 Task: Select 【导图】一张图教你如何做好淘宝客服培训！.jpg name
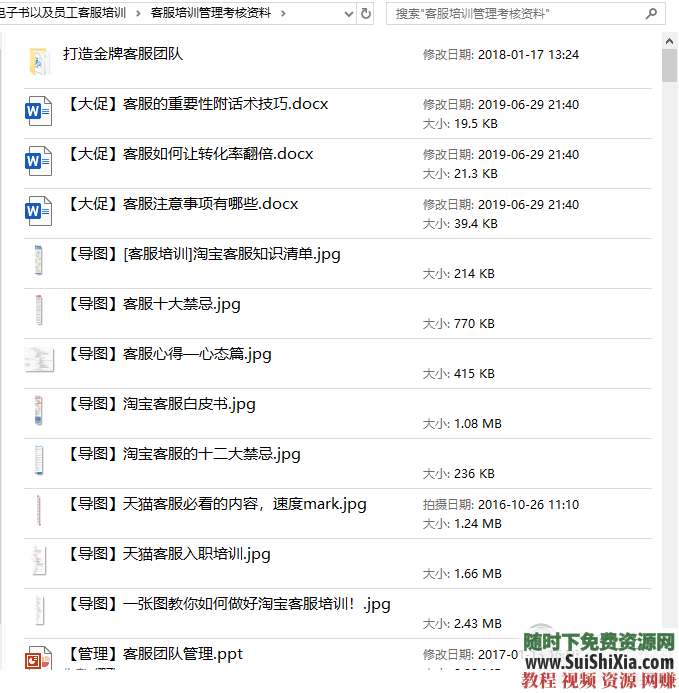(x=229, y=604)
